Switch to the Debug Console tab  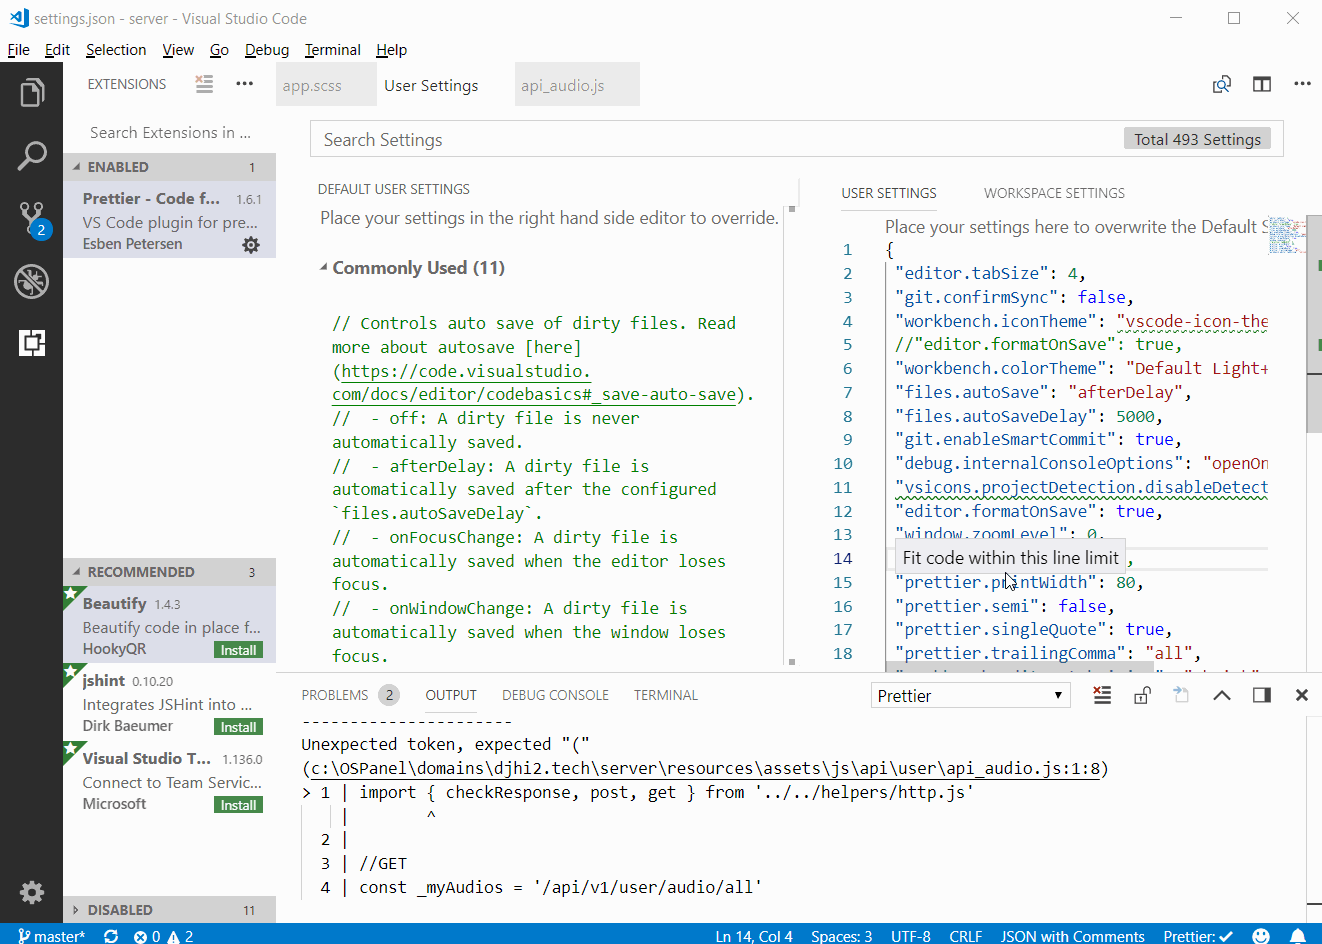pos(555,695)
